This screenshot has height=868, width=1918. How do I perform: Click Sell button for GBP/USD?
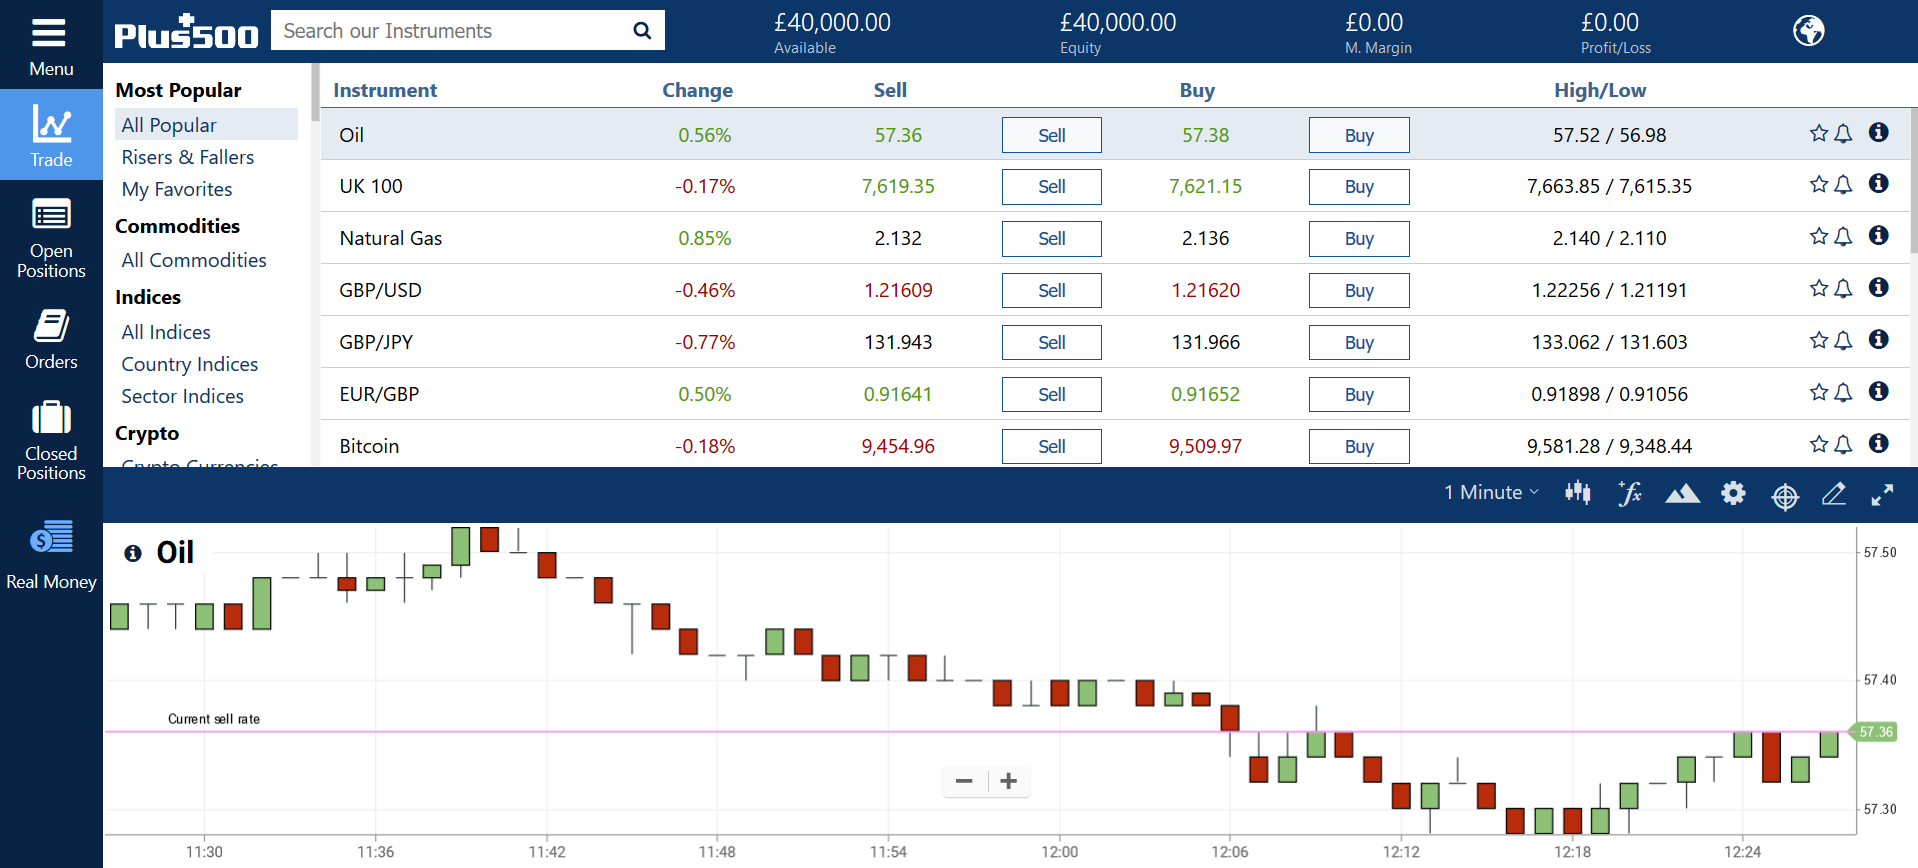click(1051, 290)
